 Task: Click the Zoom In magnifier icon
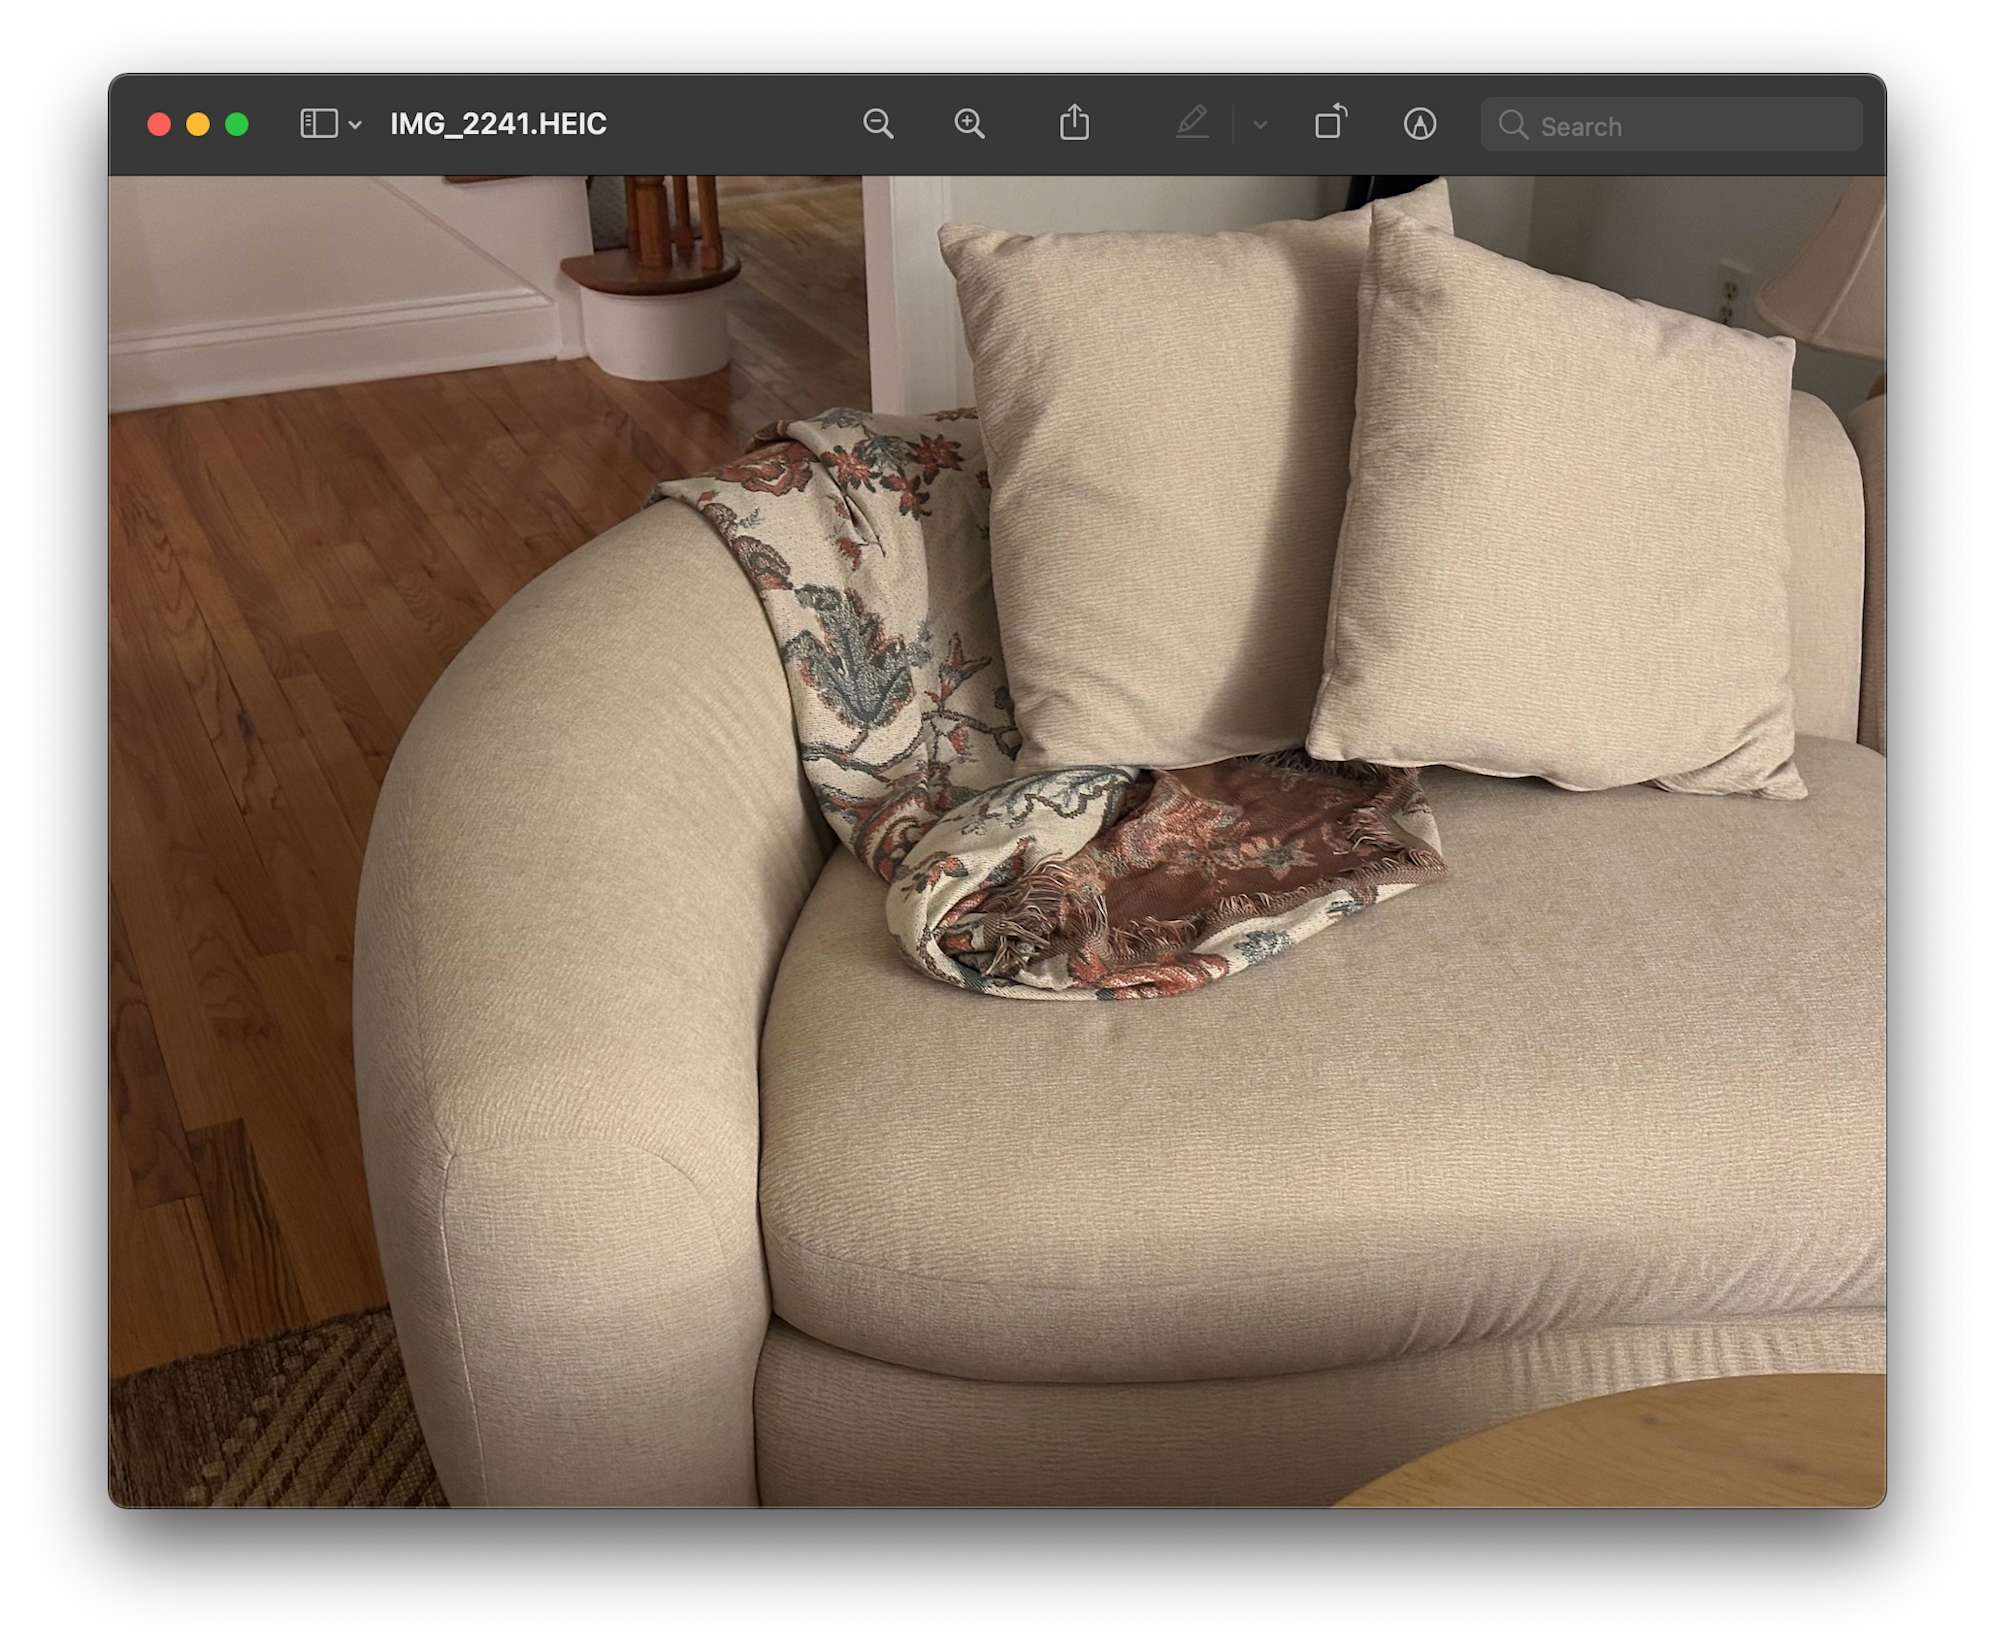tap(969, 124)
